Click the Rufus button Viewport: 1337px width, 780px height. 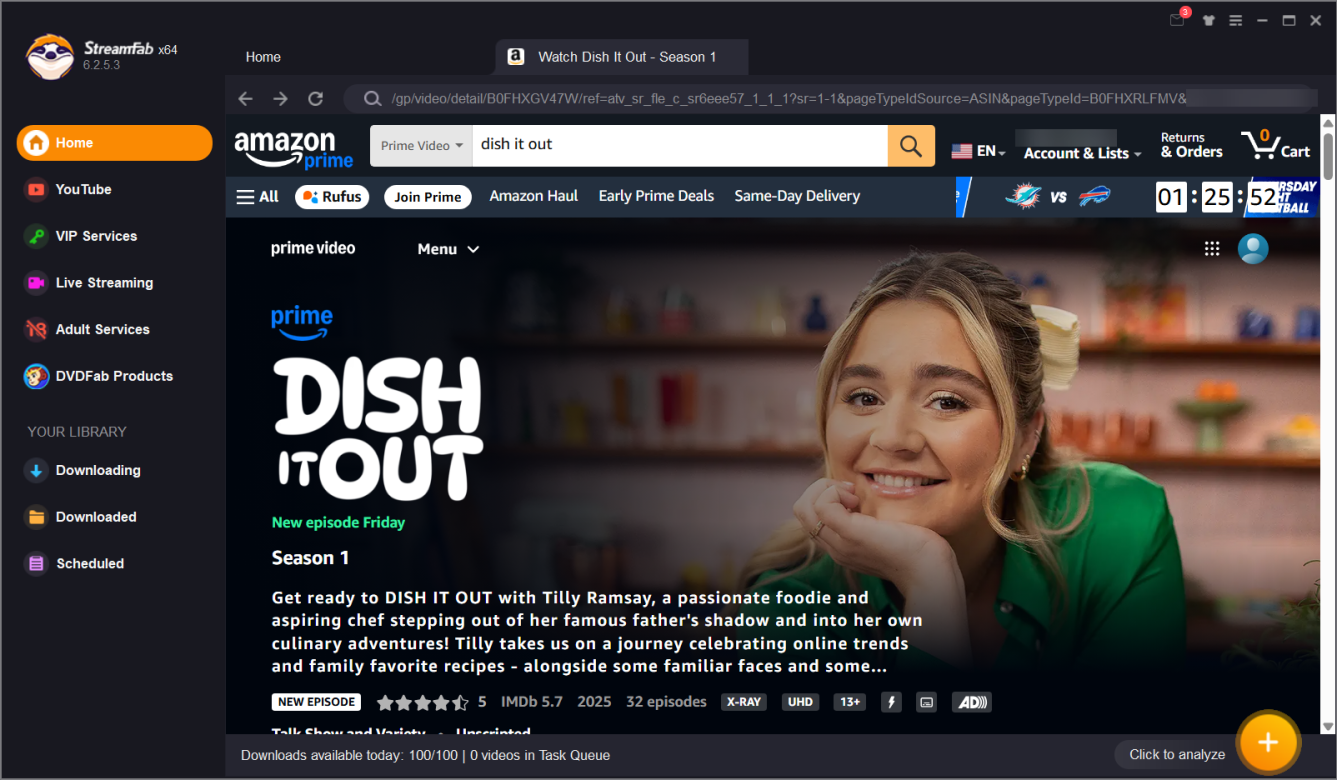tap(332, 197)
